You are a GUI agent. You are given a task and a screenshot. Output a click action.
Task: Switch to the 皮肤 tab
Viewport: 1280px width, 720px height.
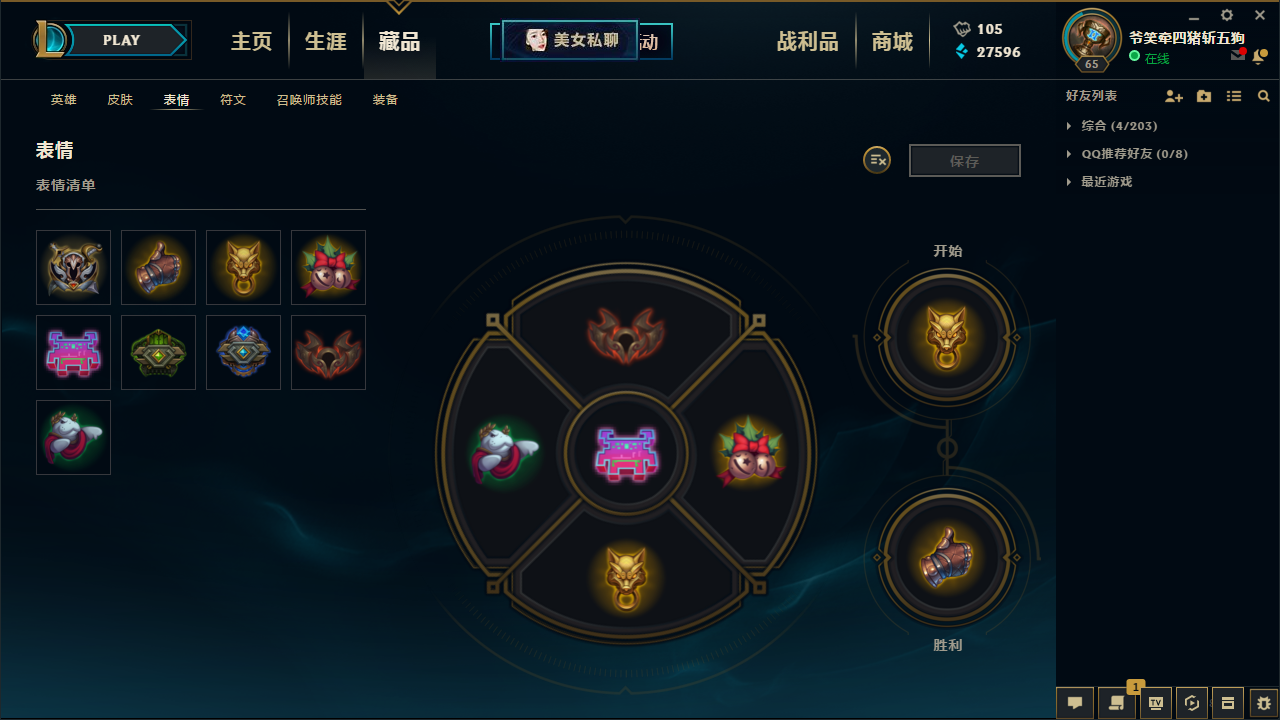120,100
